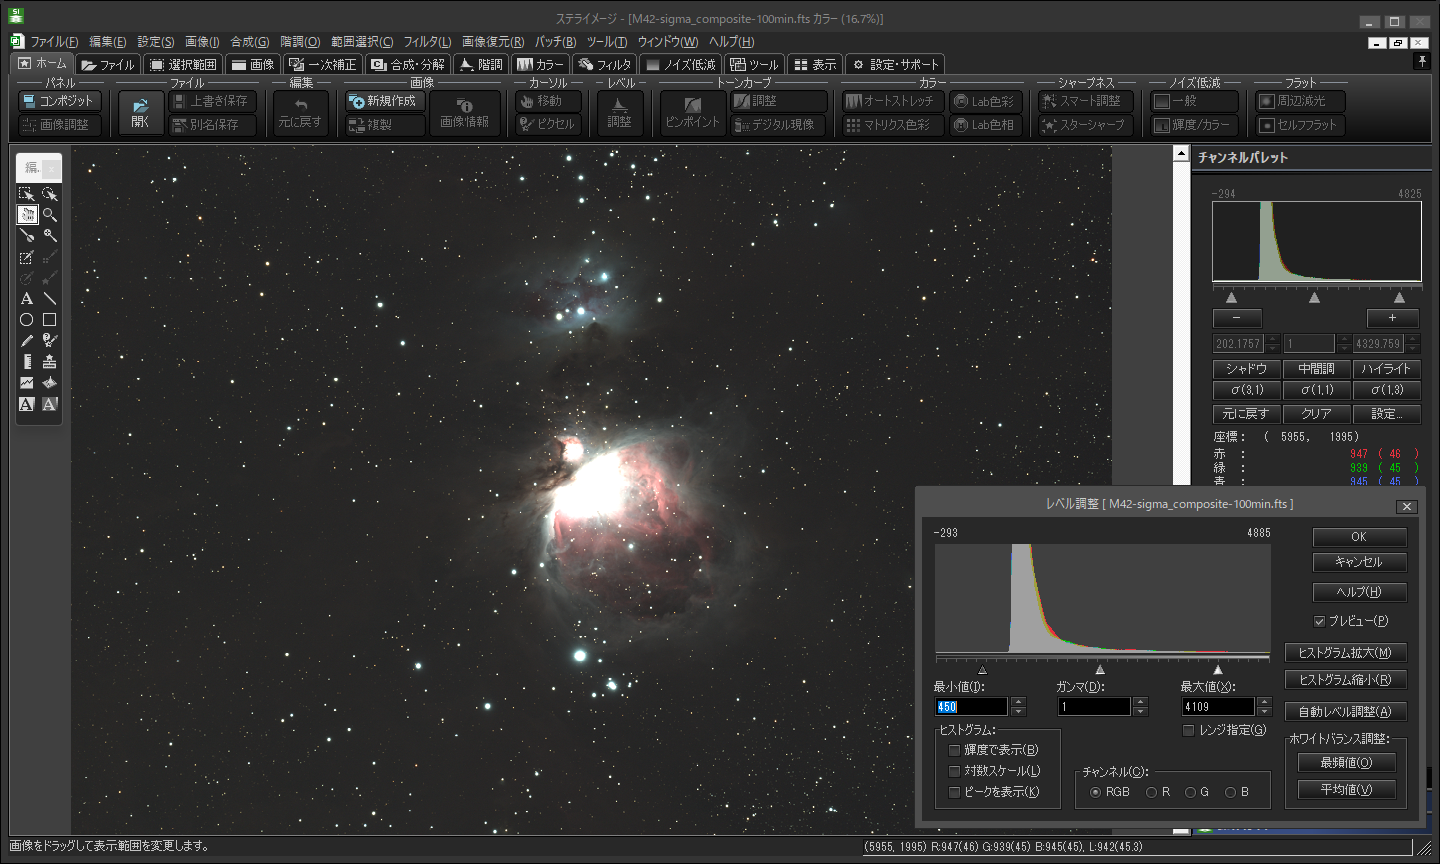Increase 最大値 with the up spinner arrow
The width and height of the screenshot is (1440, 864).
click(1264, 701)
